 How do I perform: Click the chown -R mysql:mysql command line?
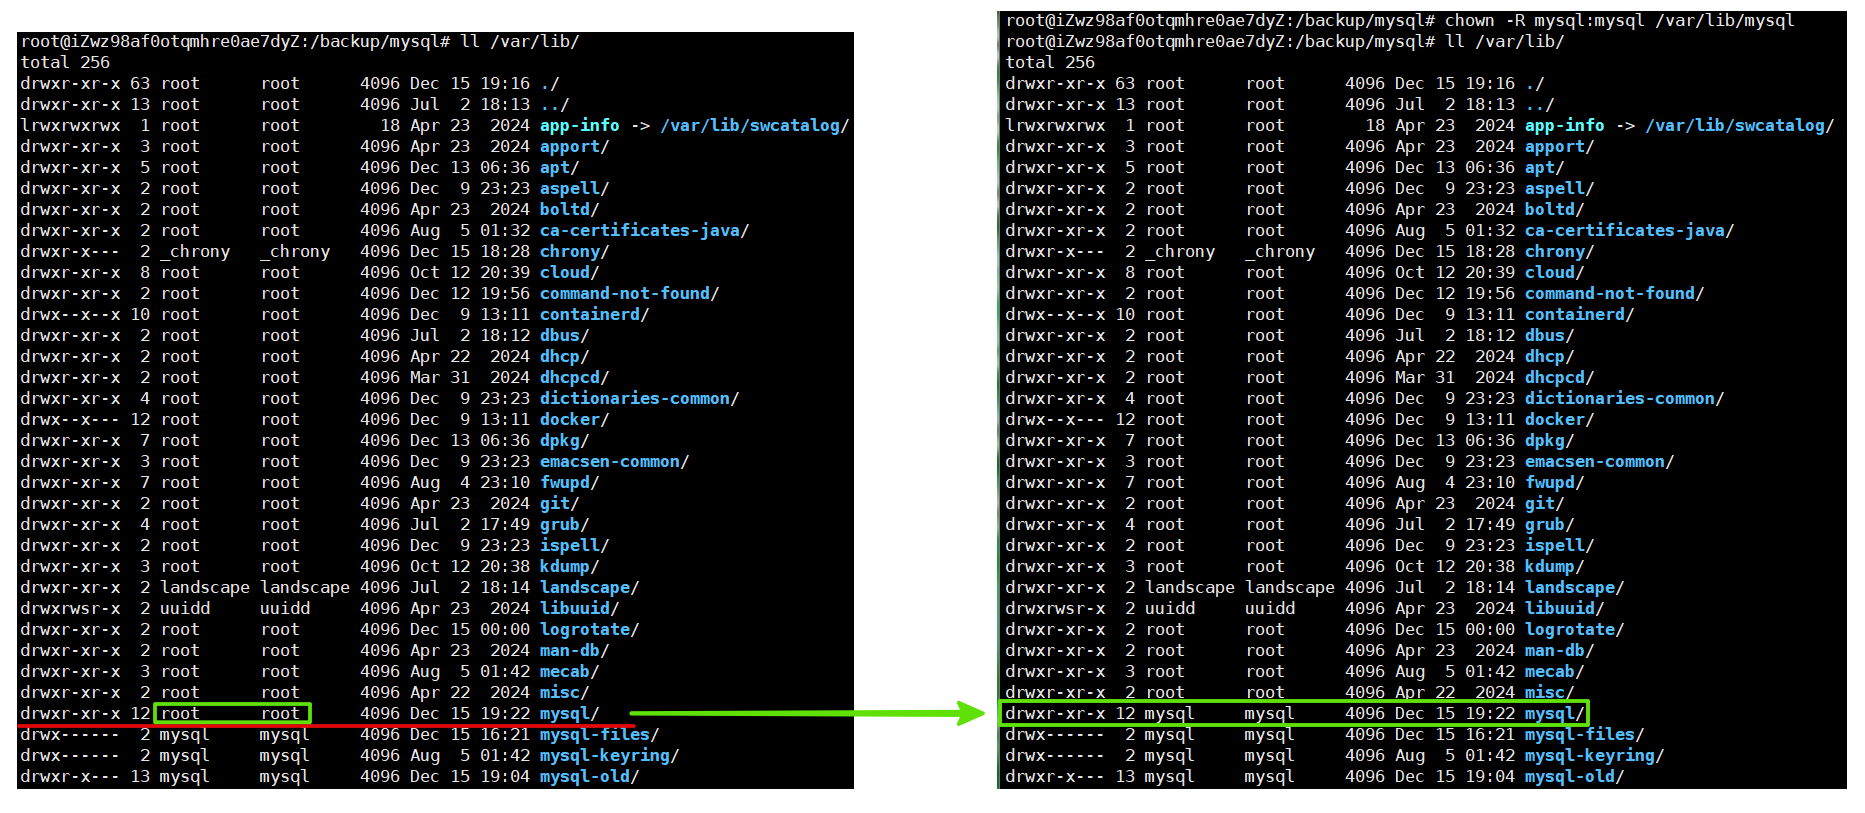tap(1400, 21)
